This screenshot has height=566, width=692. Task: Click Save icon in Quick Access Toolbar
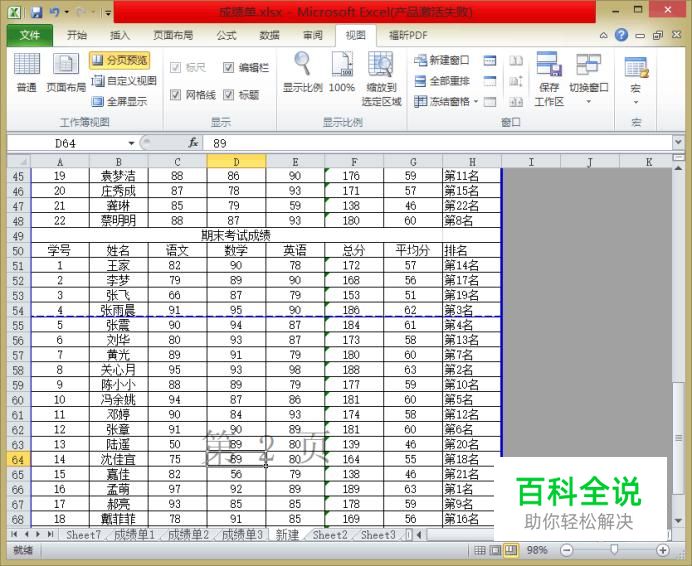[x=36, y=12]
